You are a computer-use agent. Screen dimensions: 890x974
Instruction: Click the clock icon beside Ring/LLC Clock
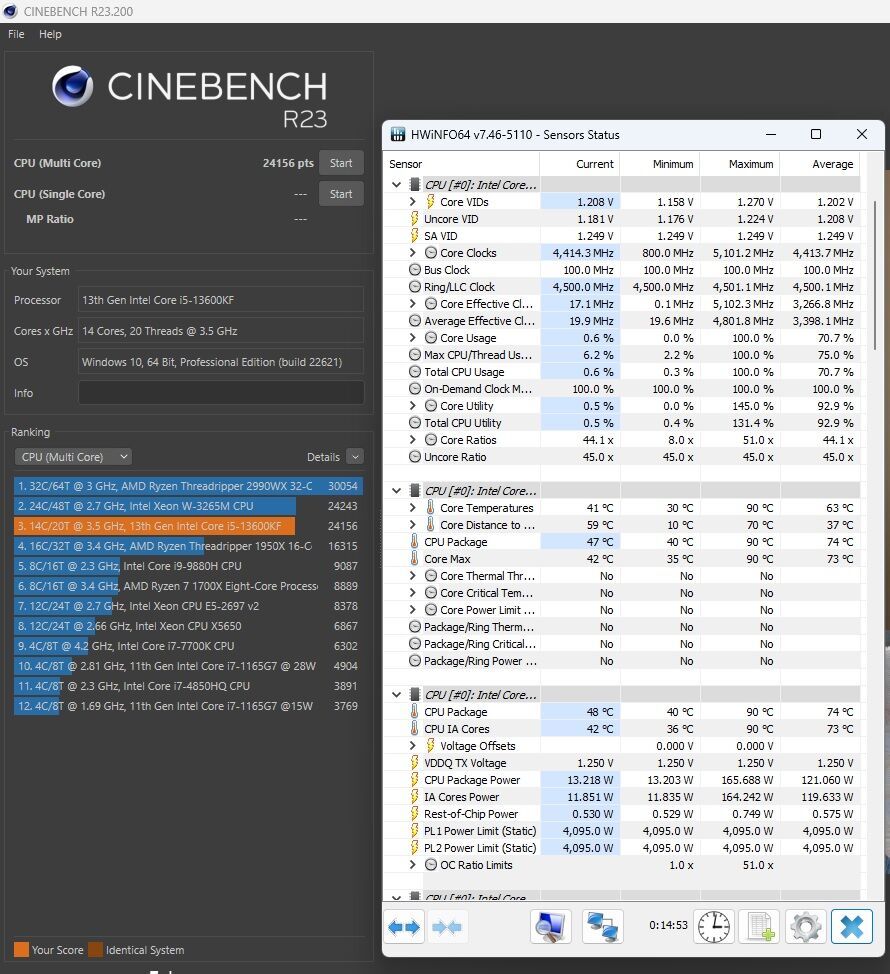pyautogui.click(x=415, y=286)
